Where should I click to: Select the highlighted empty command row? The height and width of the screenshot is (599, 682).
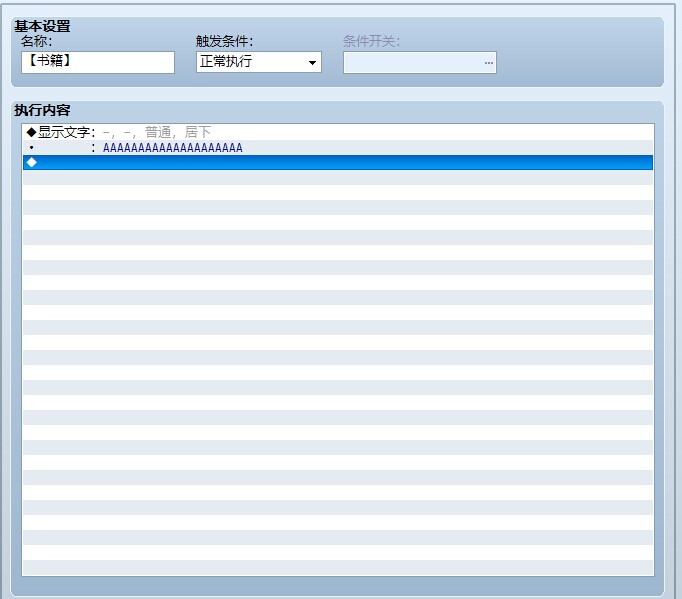point(338,162)
